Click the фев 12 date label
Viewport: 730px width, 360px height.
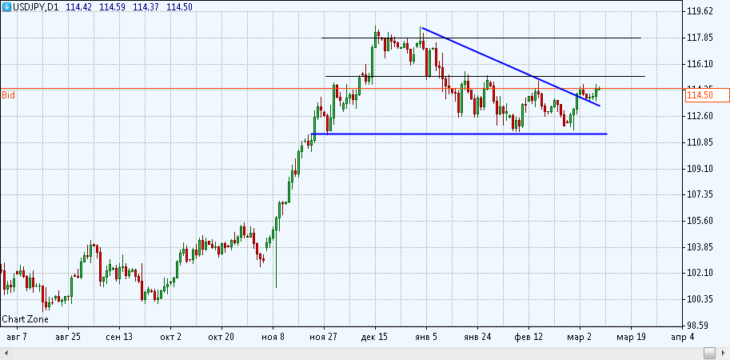coord(528,337)
